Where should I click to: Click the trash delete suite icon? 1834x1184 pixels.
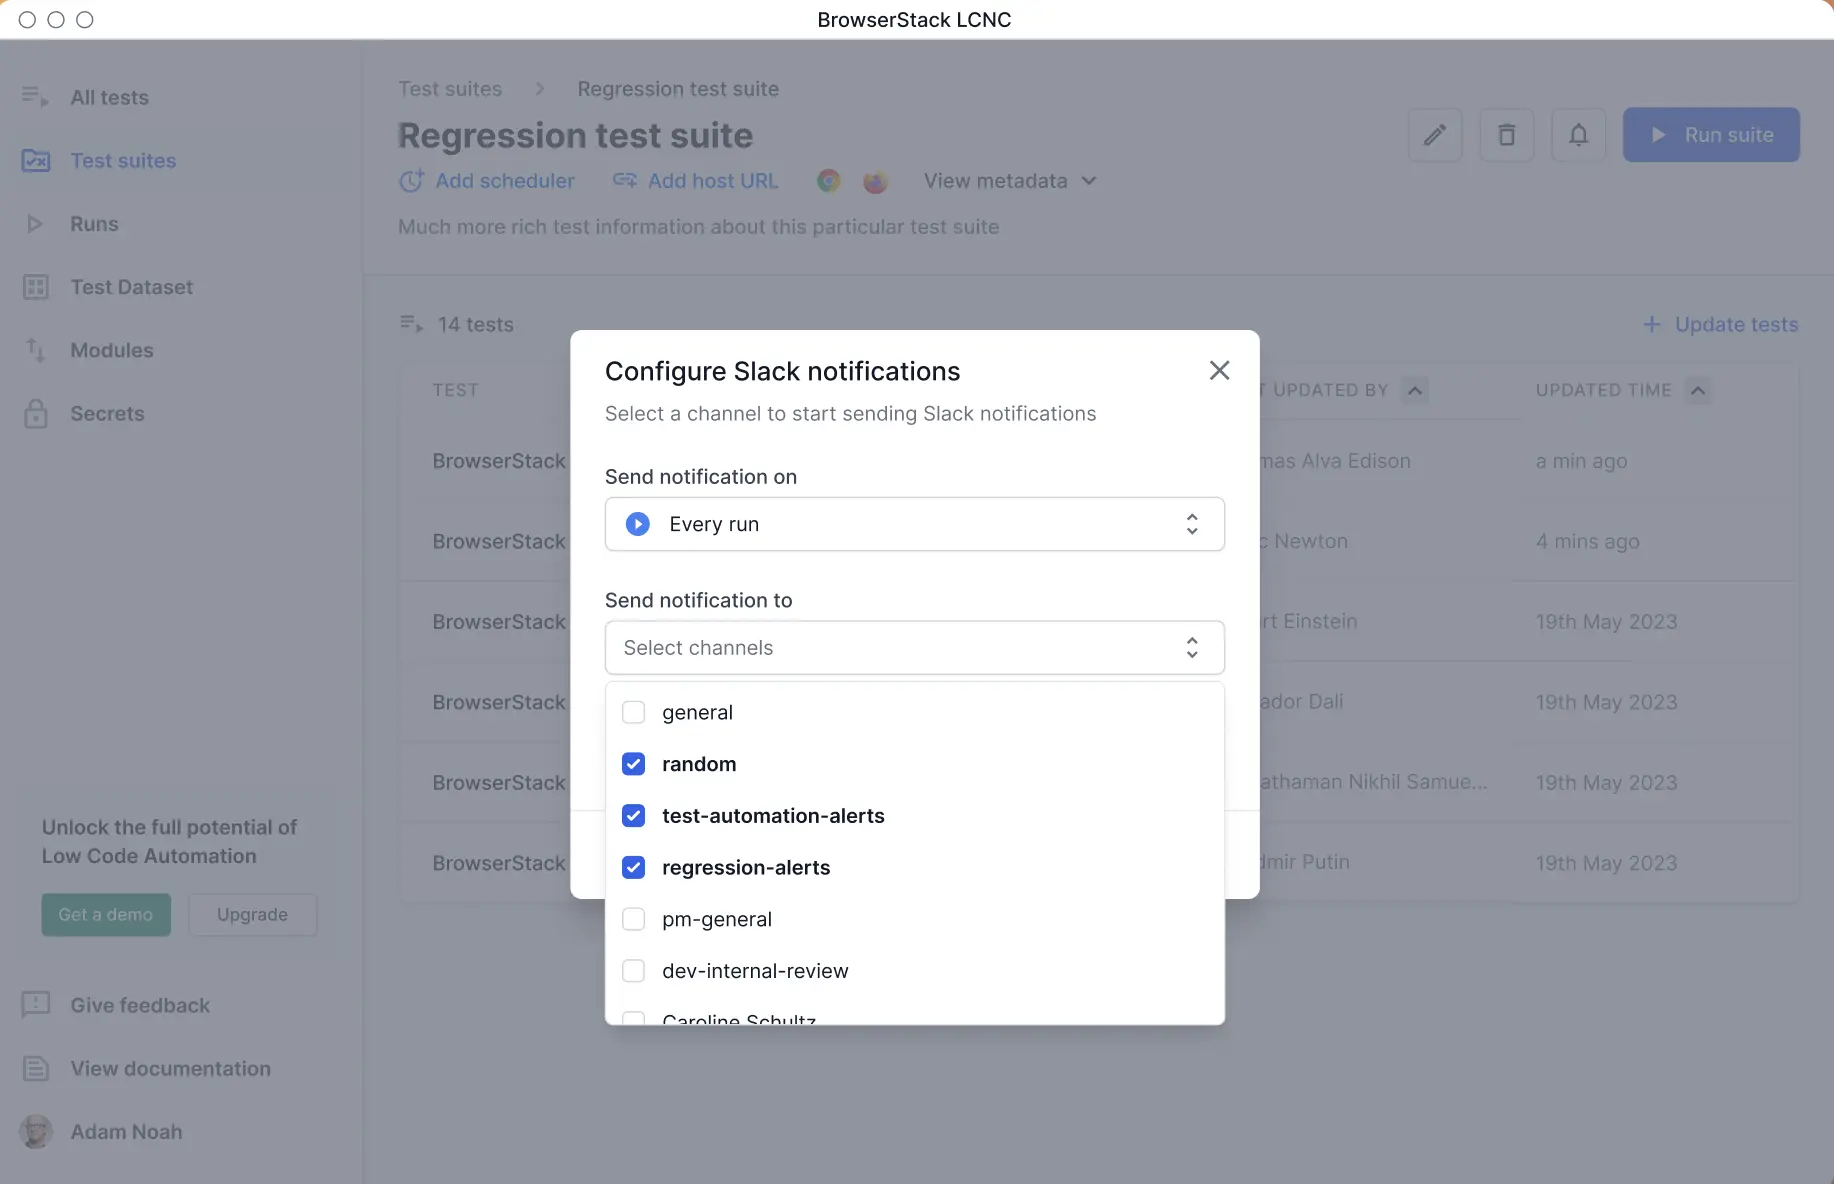1506,135
